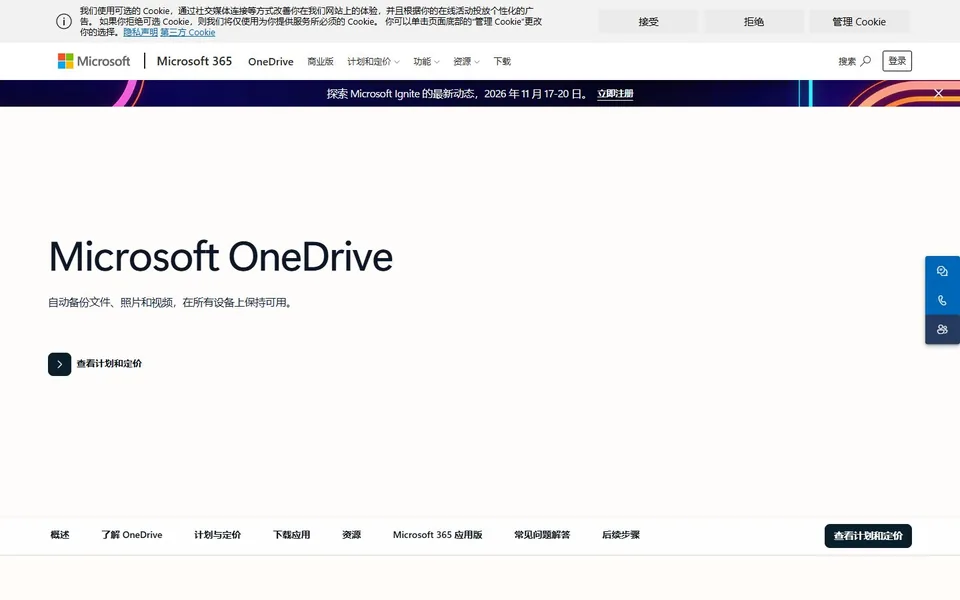Open the 隐私声明 link
Viewport: 960px width, 600px height.
point(141,32)
